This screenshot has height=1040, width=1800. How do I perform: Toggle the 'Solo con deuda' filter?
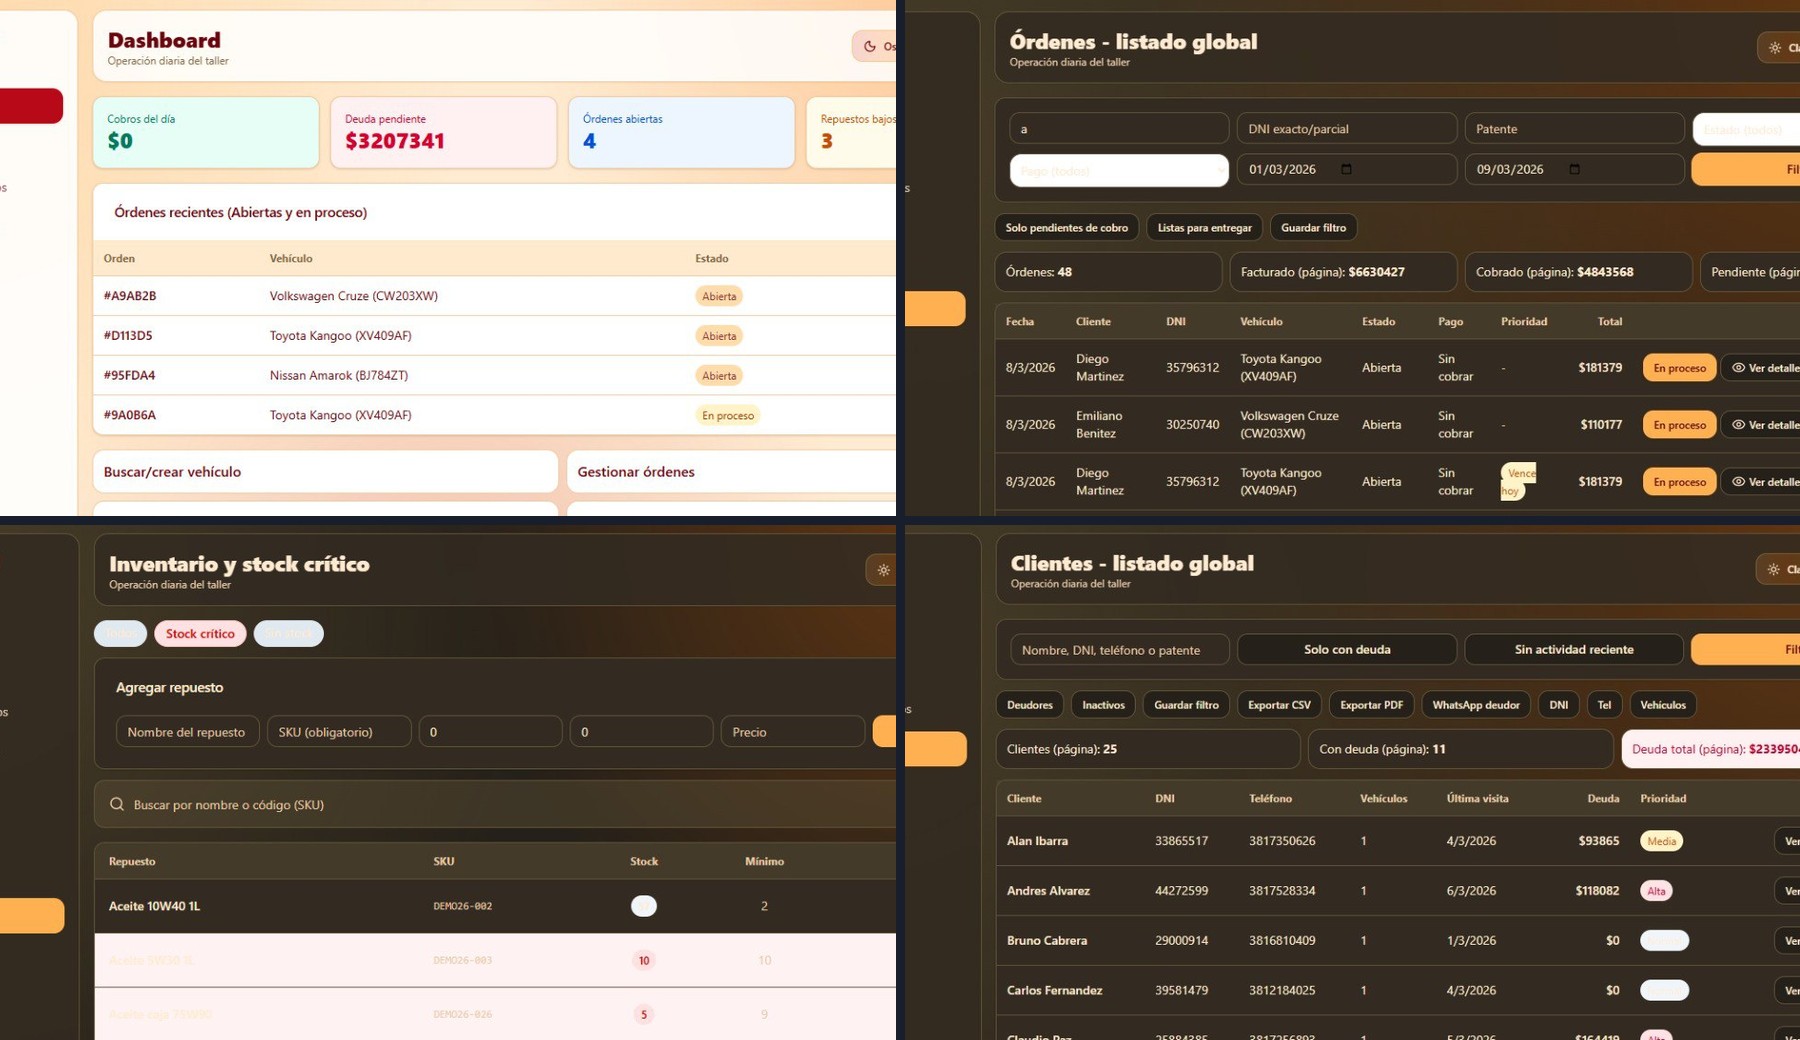(x=1346, y=649)
